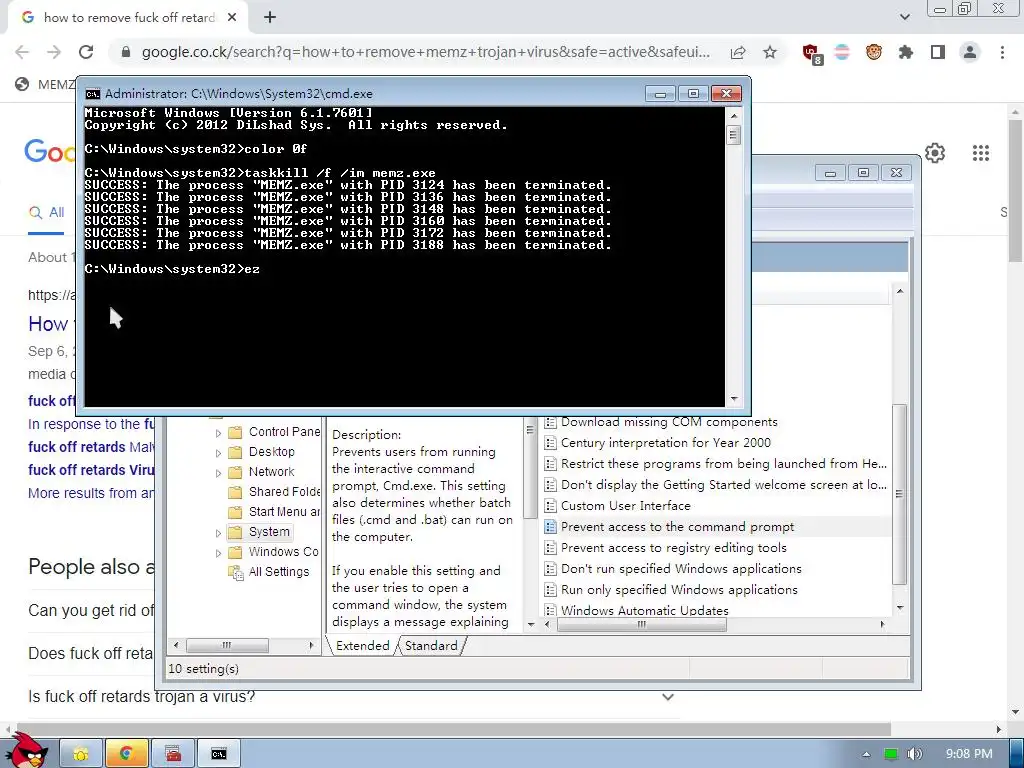Select Prevent access to the command prompt

click(677, 527)
